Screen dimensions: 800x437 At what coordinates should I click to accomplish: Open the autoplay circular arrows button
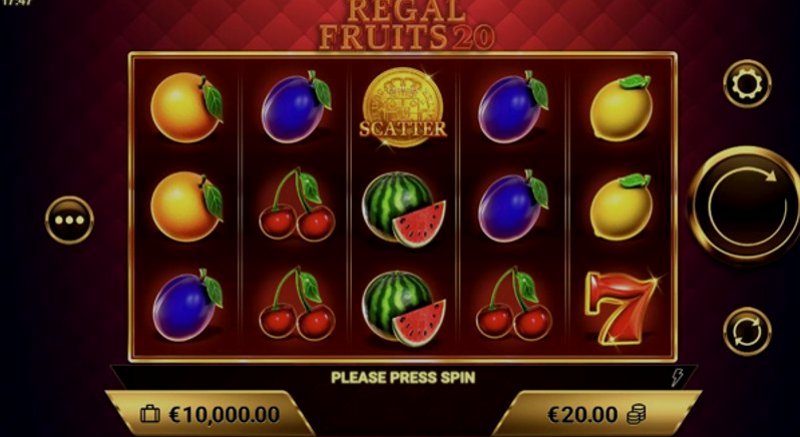coord(747,331)
